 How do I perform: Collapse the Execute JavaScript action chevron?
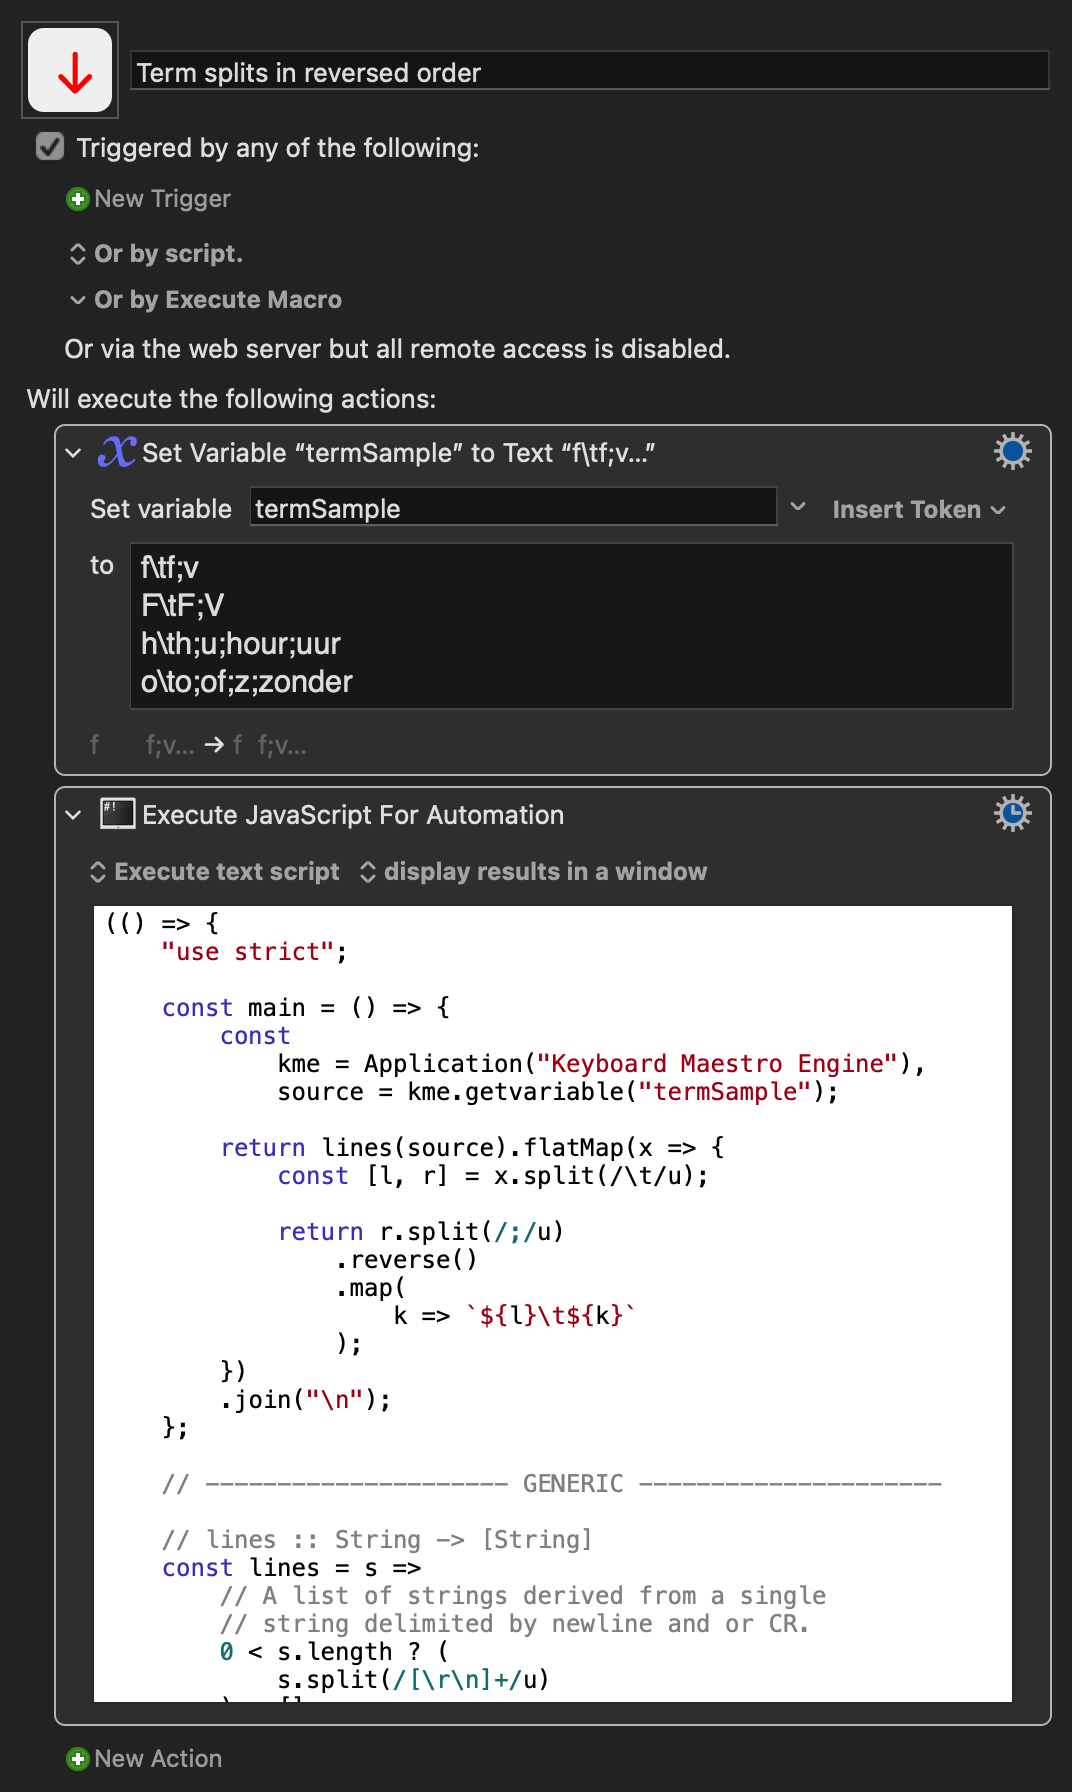pyautogui.click(x=73, y=815)
